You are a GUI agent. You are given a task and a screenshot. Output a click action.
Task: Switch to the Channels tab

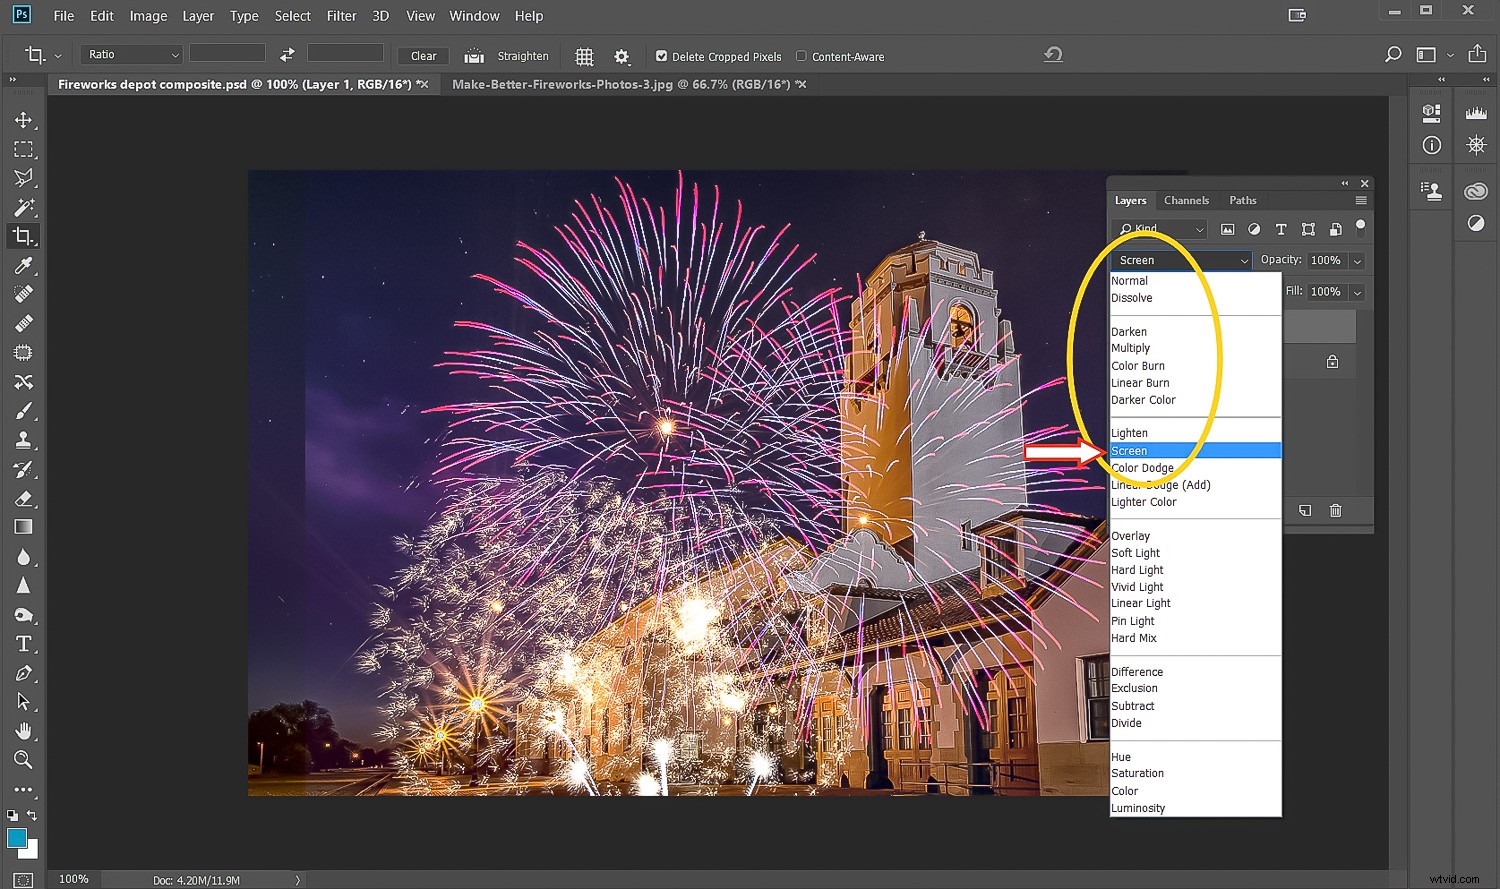[1186, 200]
